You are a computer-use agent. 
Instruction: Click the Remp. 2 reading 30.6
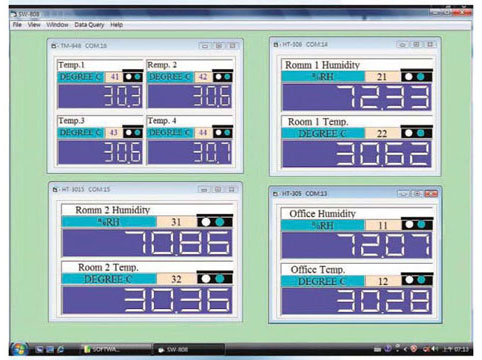coord(190,96)
